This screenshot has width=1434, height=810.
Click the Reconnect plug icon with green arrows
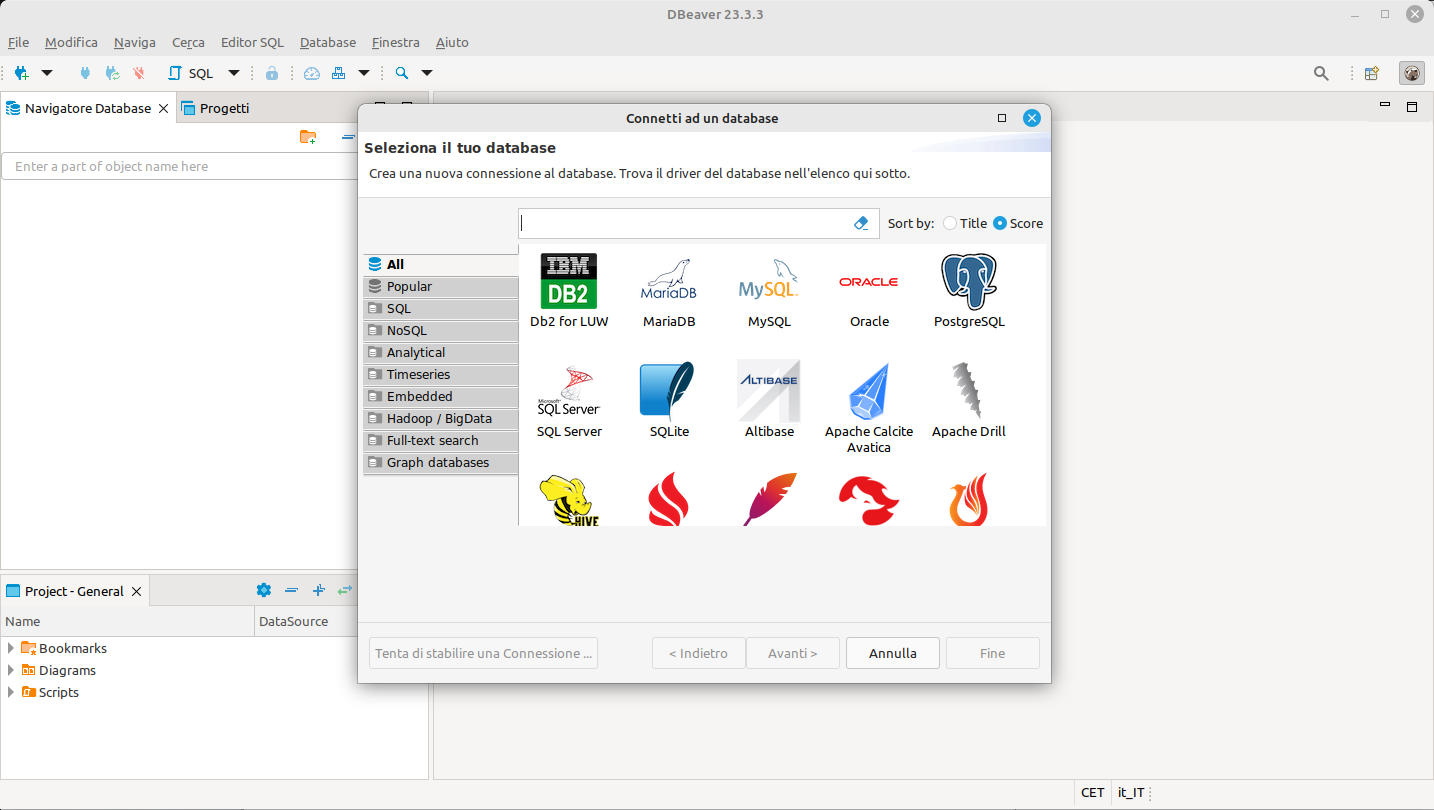pyautogui.click(x=112, y=73)
